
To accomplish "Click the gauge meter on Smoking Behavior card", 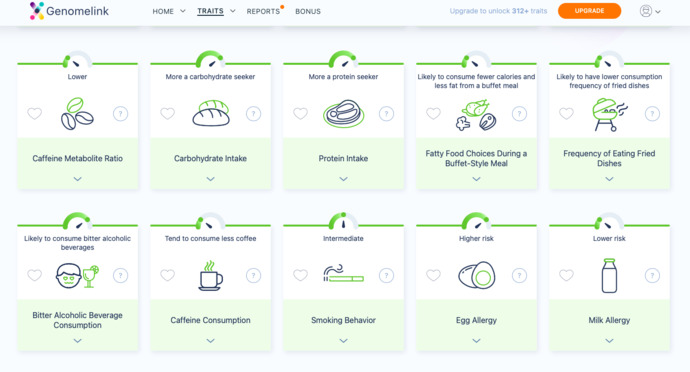I will pyautogui.click(x=343, y=221).
